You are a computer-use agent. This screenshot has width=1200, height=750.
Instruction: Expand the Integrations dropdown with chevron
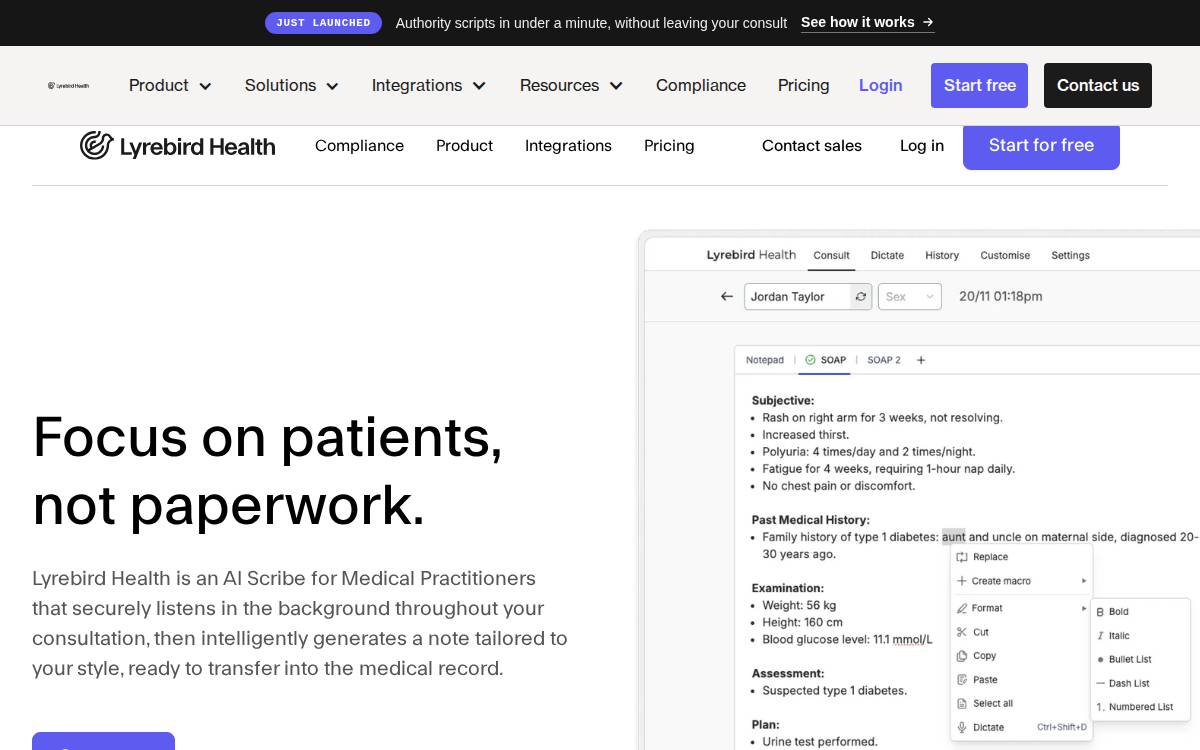coord(429,86)
